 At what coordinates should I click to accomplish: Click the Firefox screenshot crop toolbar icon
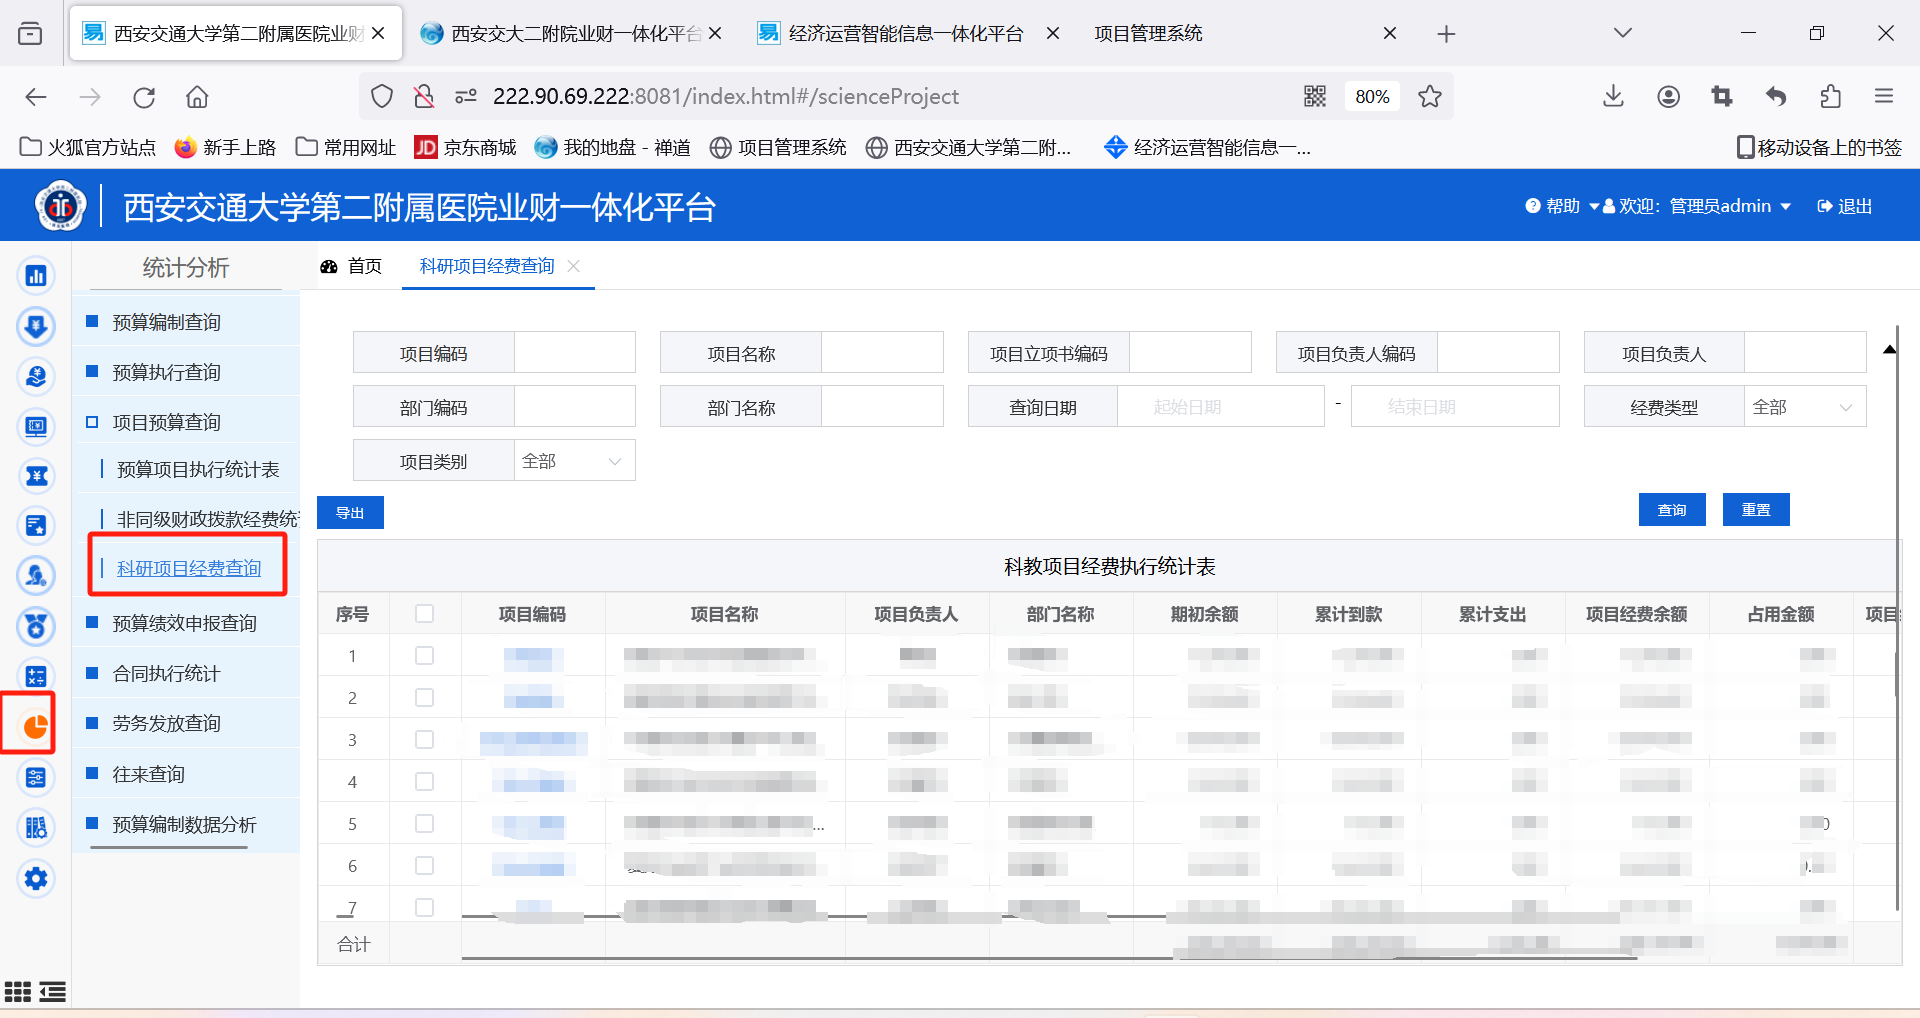[1722, 96]
